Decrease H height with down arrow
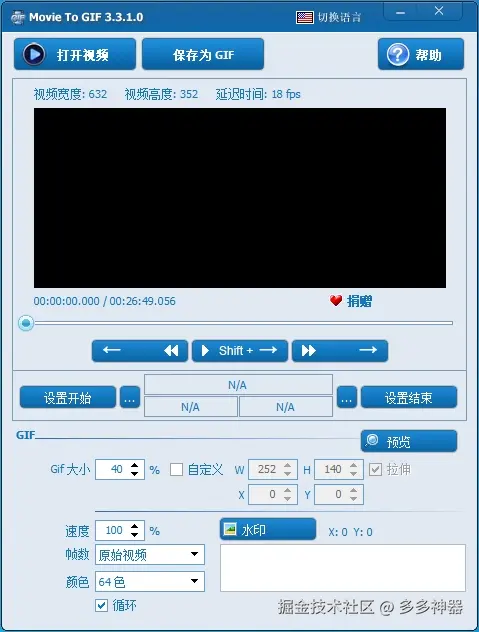479x632 pixels. coord(353,474)
